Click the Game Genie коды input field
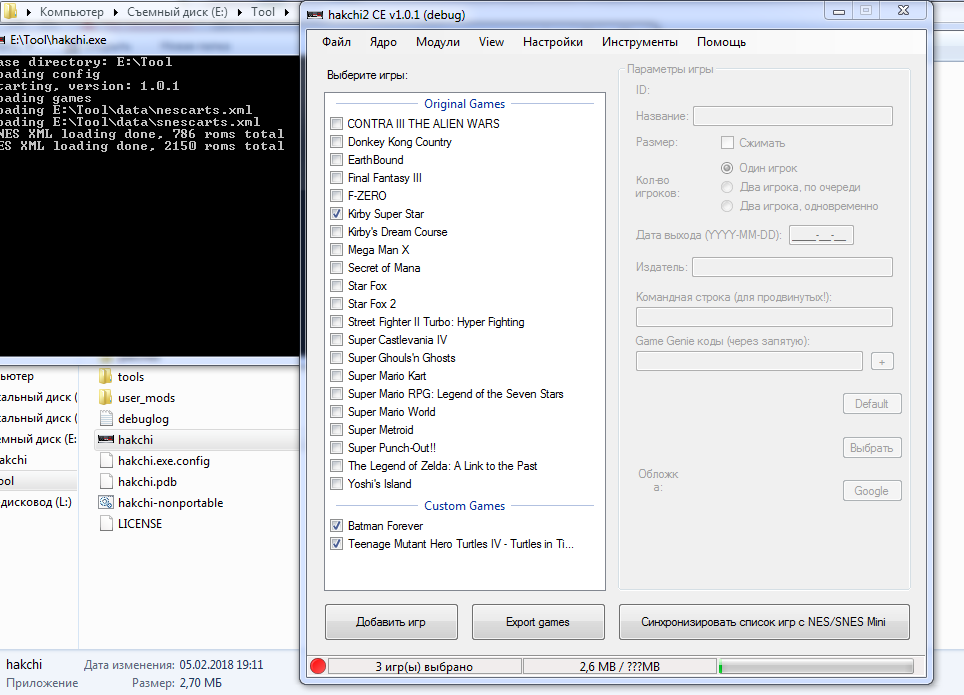The height and width of the screenshot is (695, 964). click(749, 361)
